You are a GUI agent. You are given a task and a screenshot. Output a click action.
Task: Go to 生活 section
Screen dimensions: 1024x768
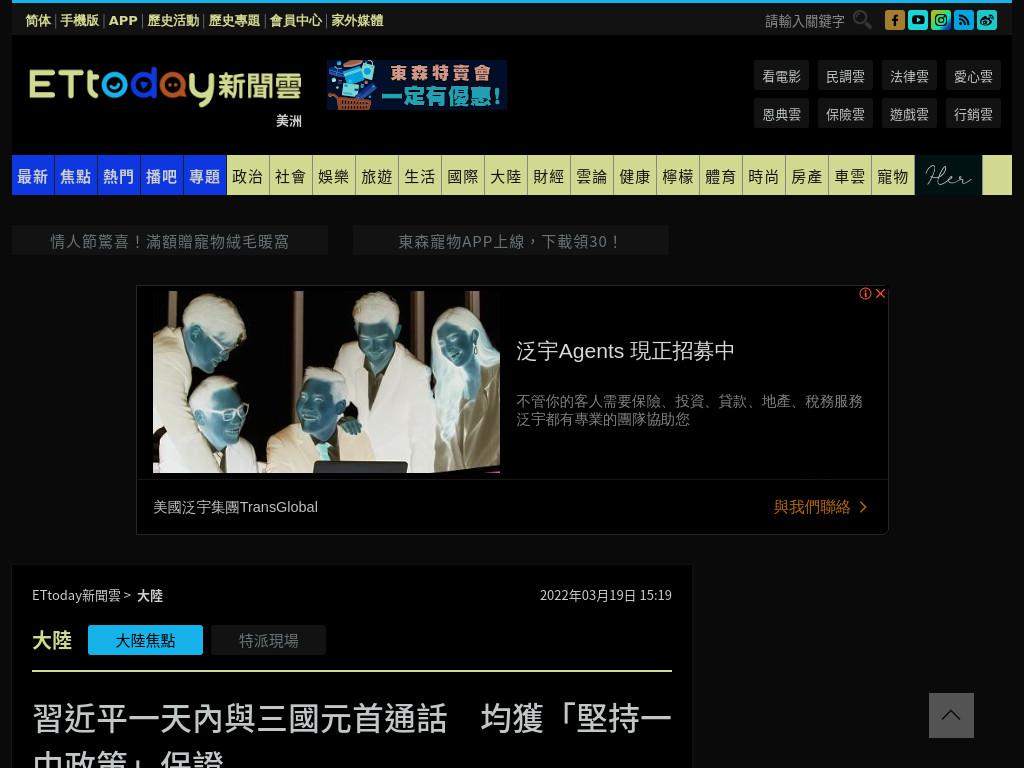click(421, 175)
